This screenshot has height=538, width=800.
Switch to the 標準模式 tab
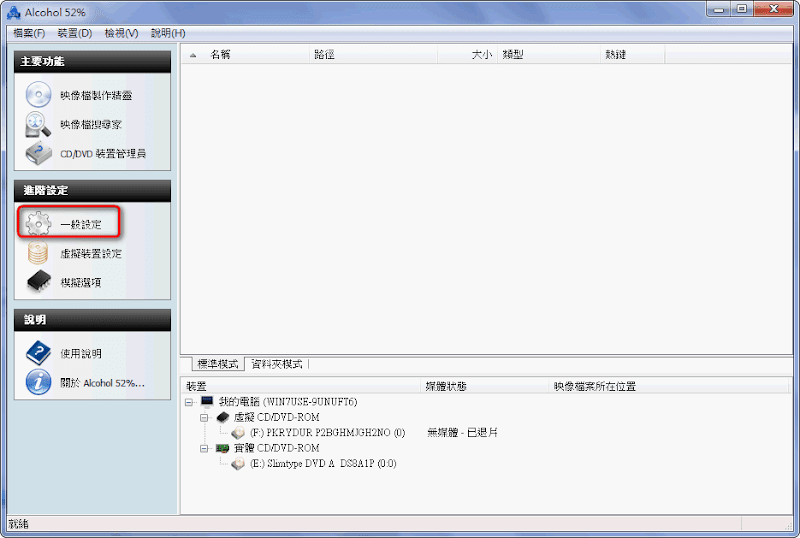click(218, 364)
